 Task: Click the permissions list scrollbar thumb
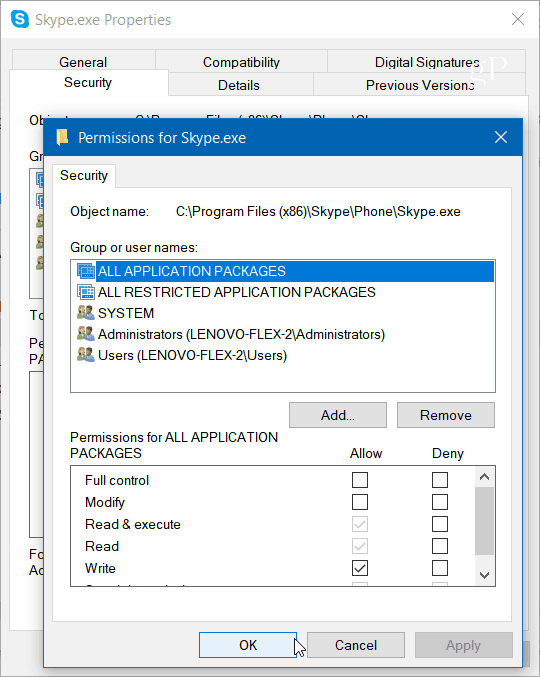coord(484,521)
